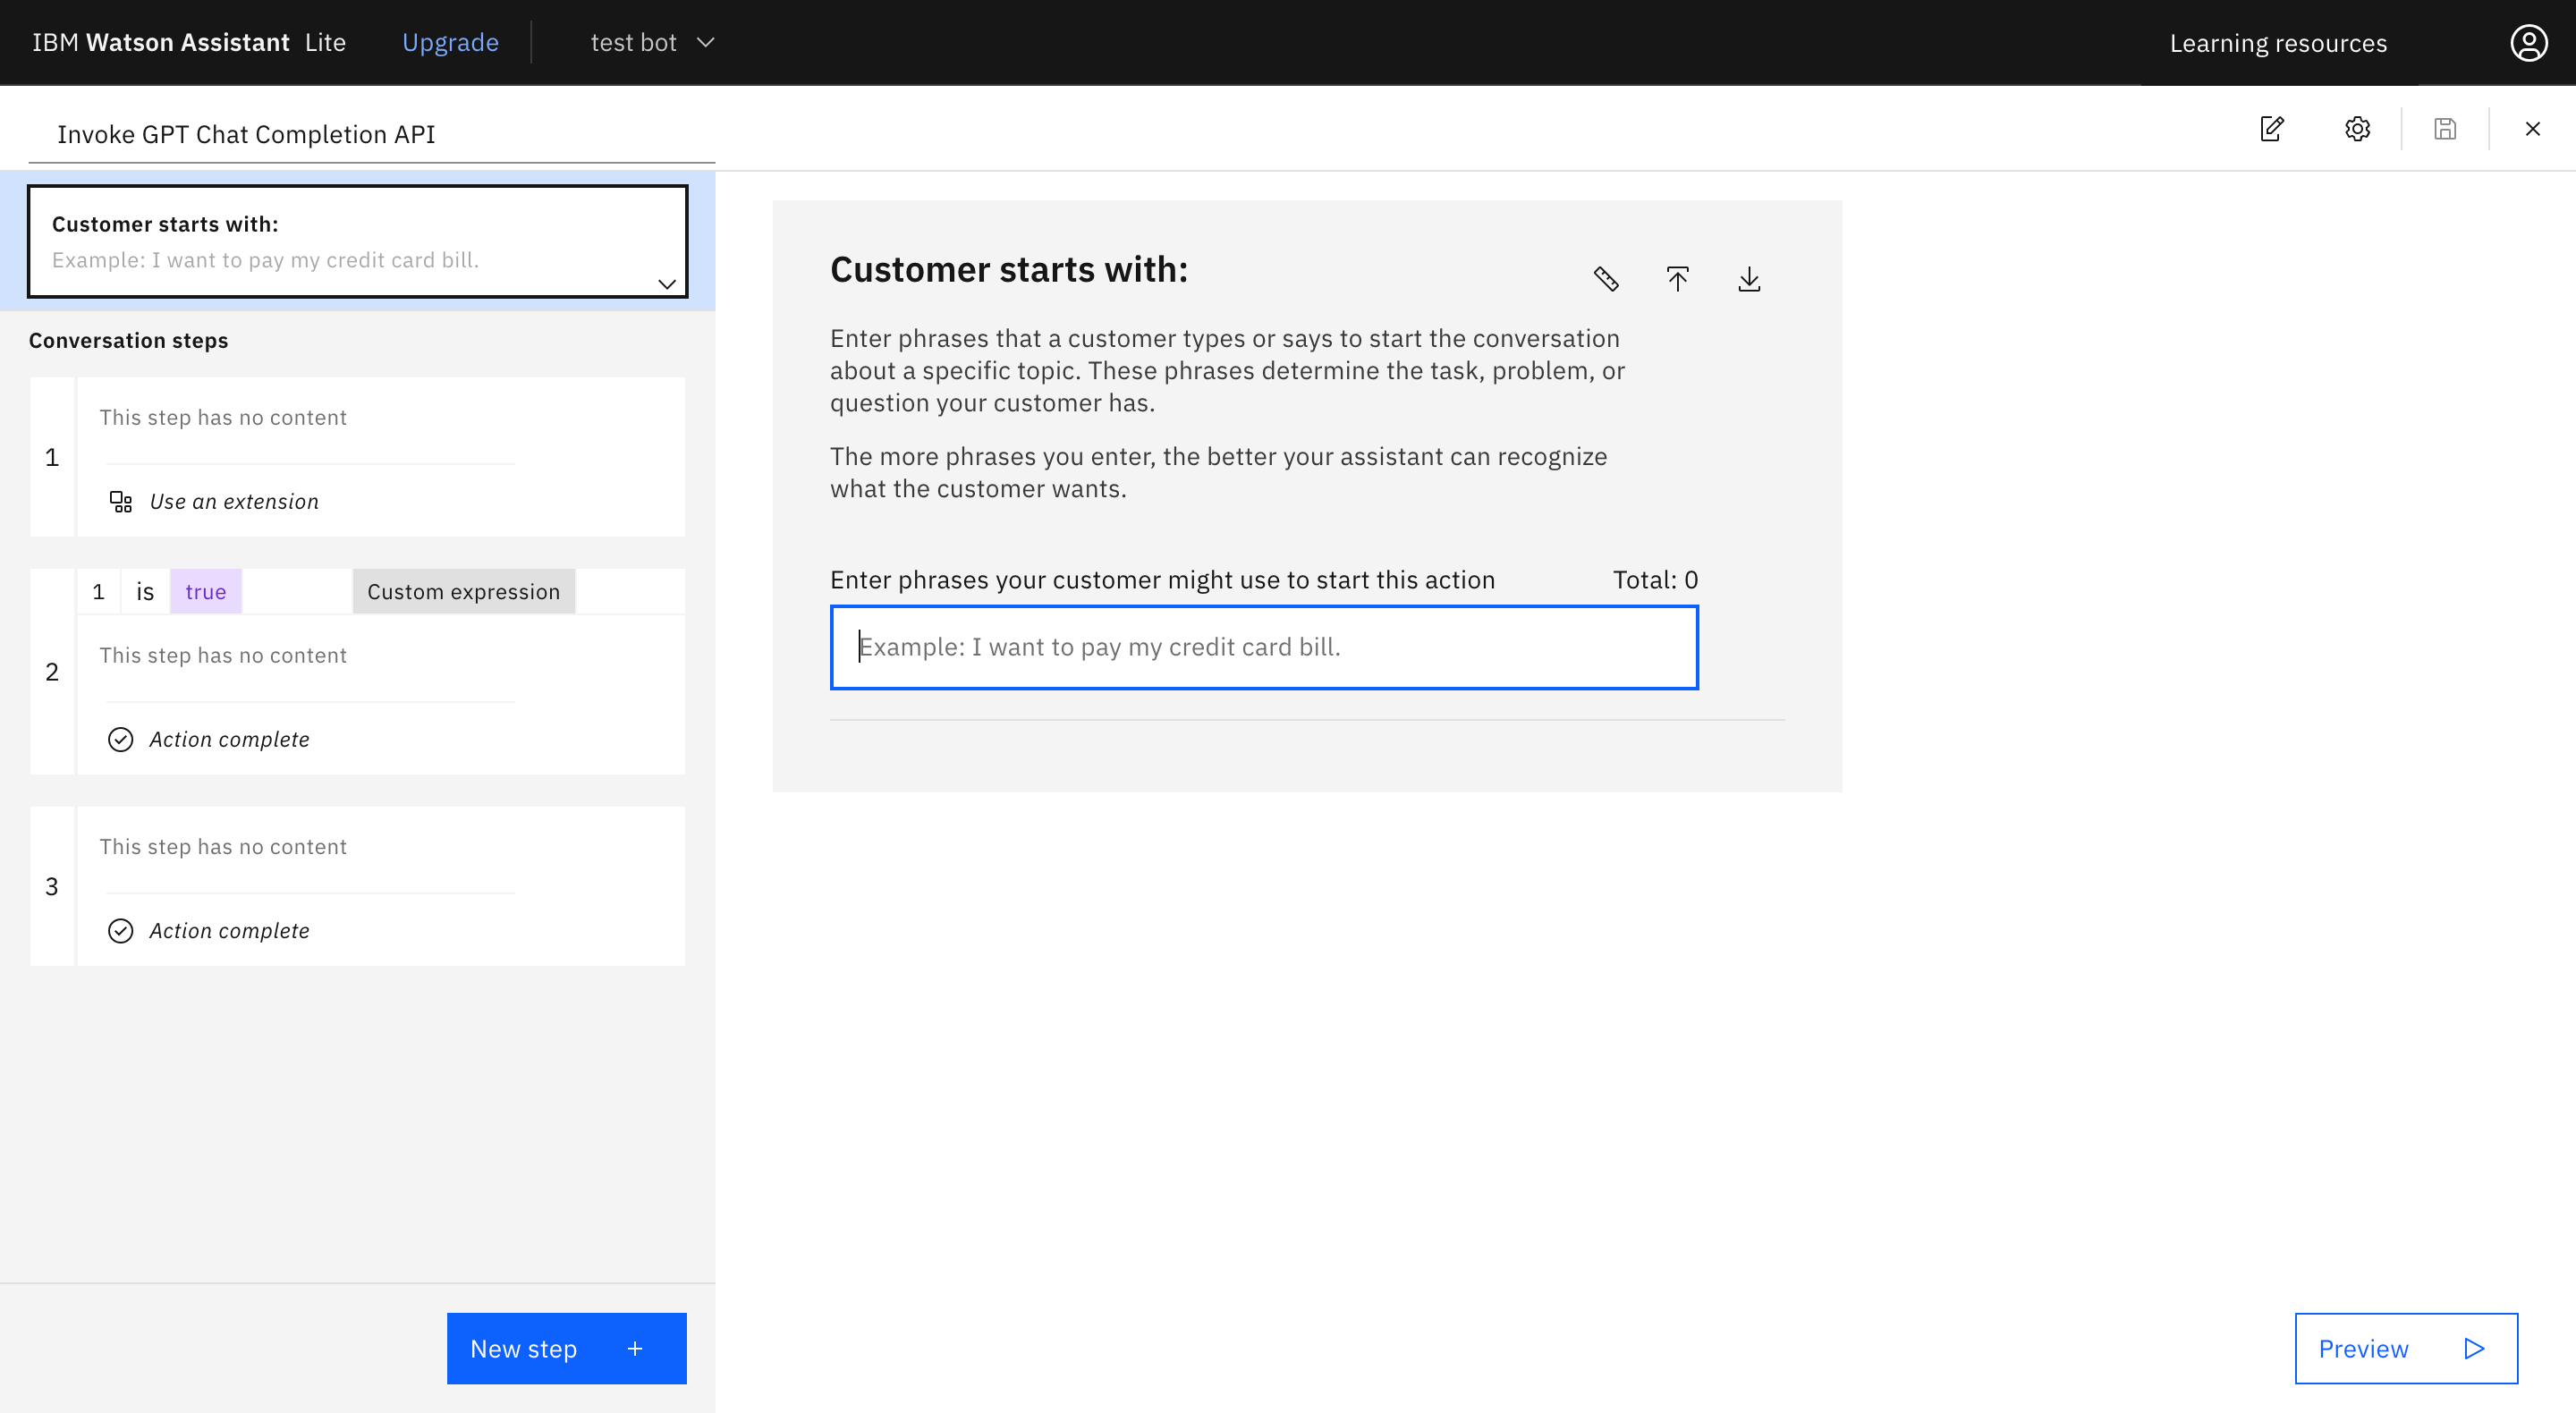Click the edit pencil icon in header

tap(2271, 129)
